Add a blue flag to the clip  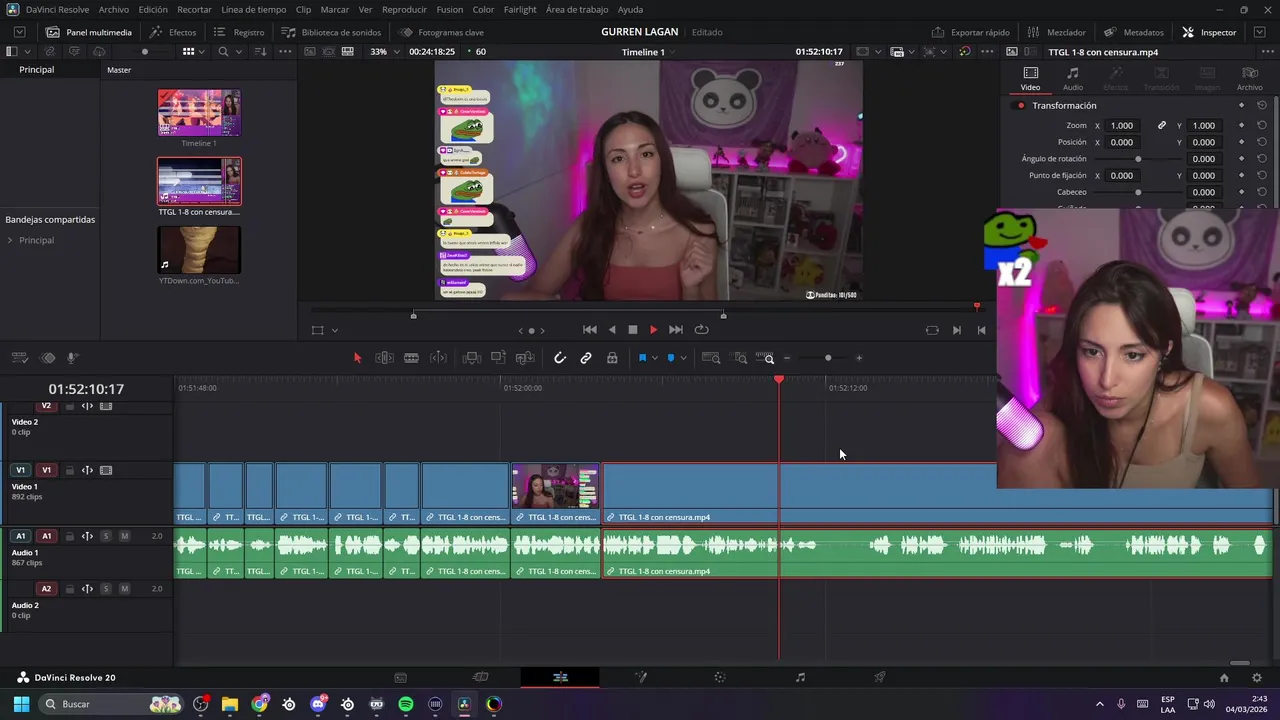pyautogui.click(x=642, y=358)
